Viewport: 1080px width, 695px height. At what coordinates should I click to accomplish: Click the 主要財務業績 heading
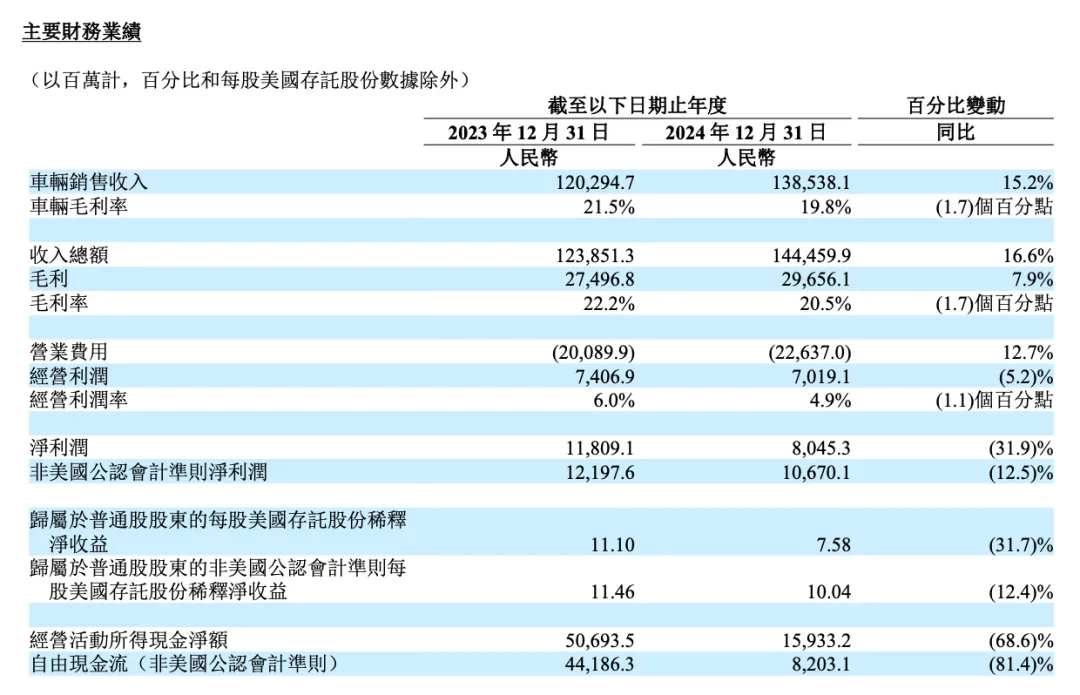tap(81, 32)
